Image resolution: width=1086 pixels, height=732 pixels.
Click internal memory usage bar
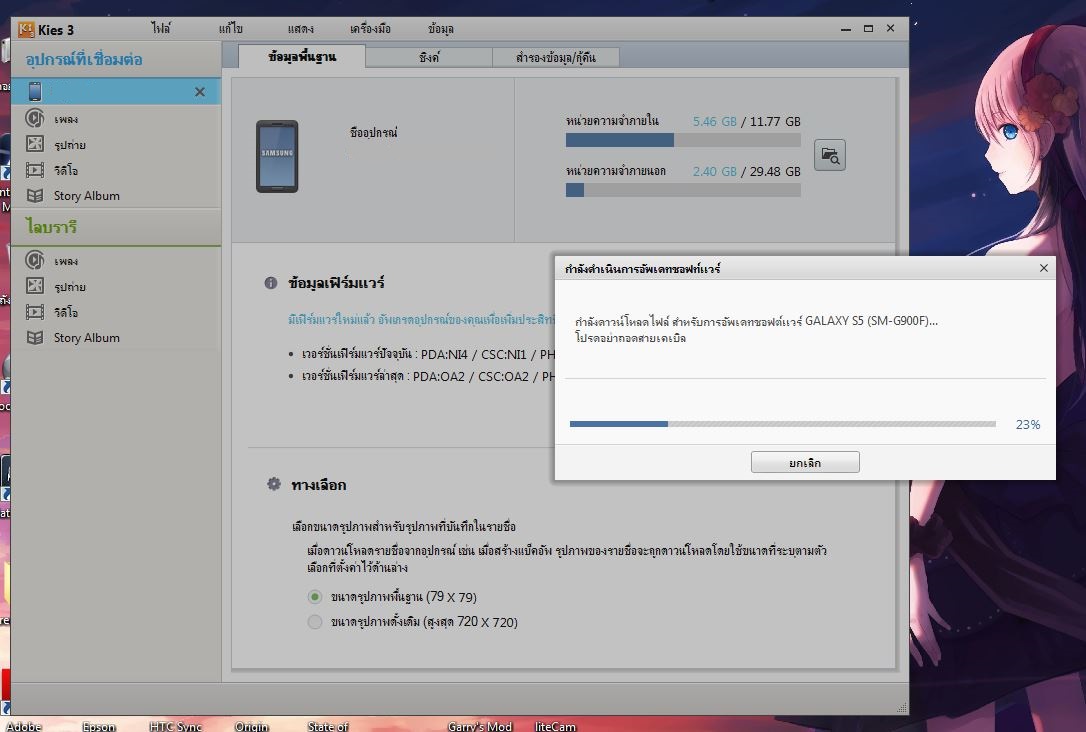coord(683,140)
